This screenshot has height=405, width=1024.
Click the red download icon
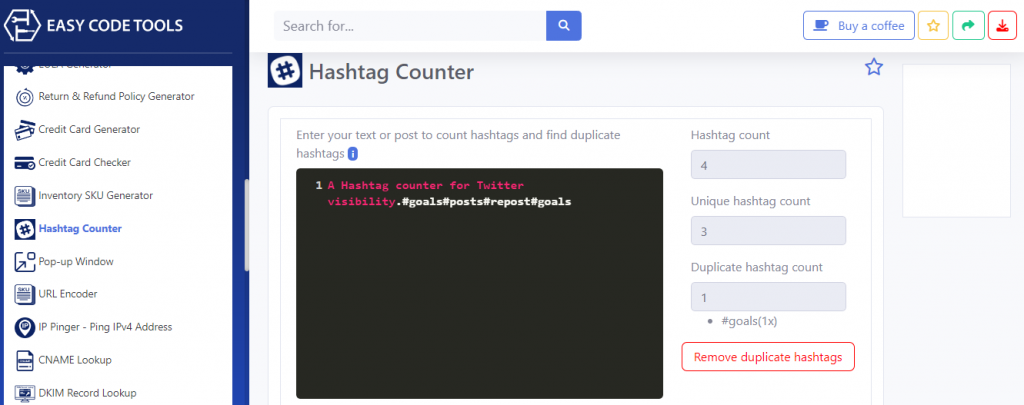pos(1002,26)
